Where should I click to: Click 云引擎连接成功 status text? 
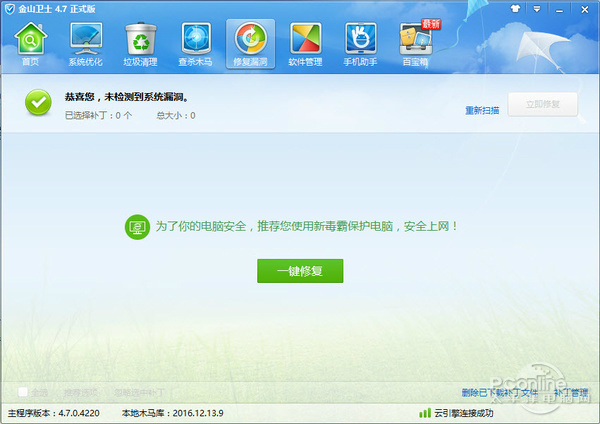click(464, 413)
